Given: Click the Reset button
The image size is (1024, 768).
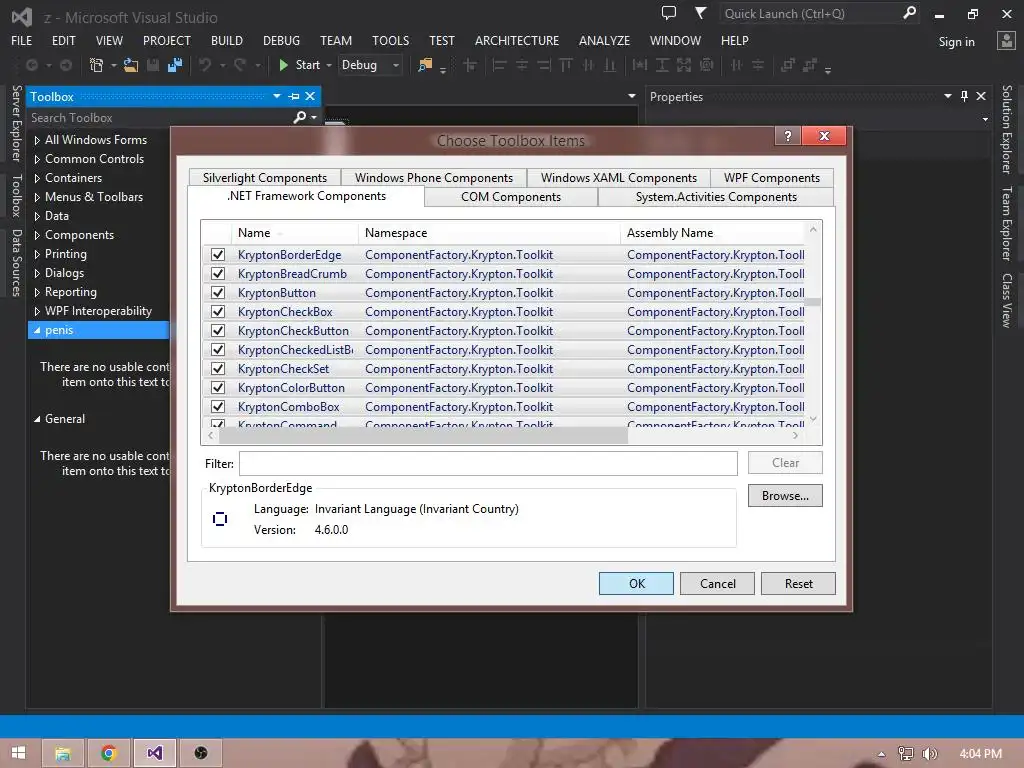Looking at the screenshot, I should coord(798,584).
